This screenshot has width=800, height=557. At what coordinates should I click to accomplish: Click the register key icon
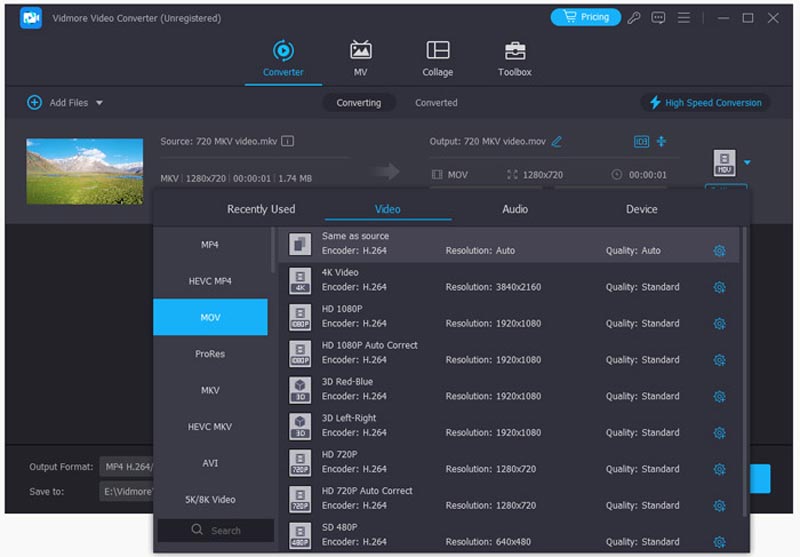pos(635,18)
